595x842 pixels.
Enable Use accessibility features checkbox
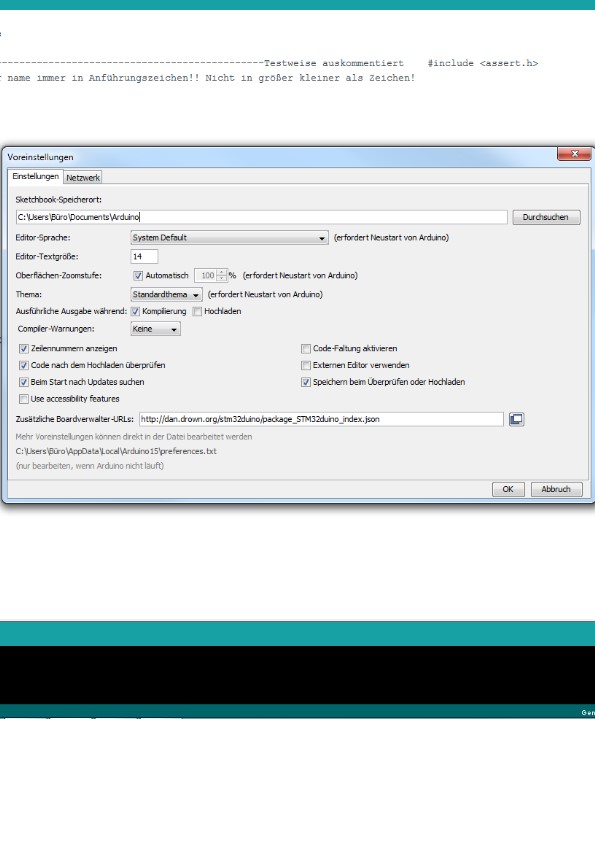pos(24,398)
